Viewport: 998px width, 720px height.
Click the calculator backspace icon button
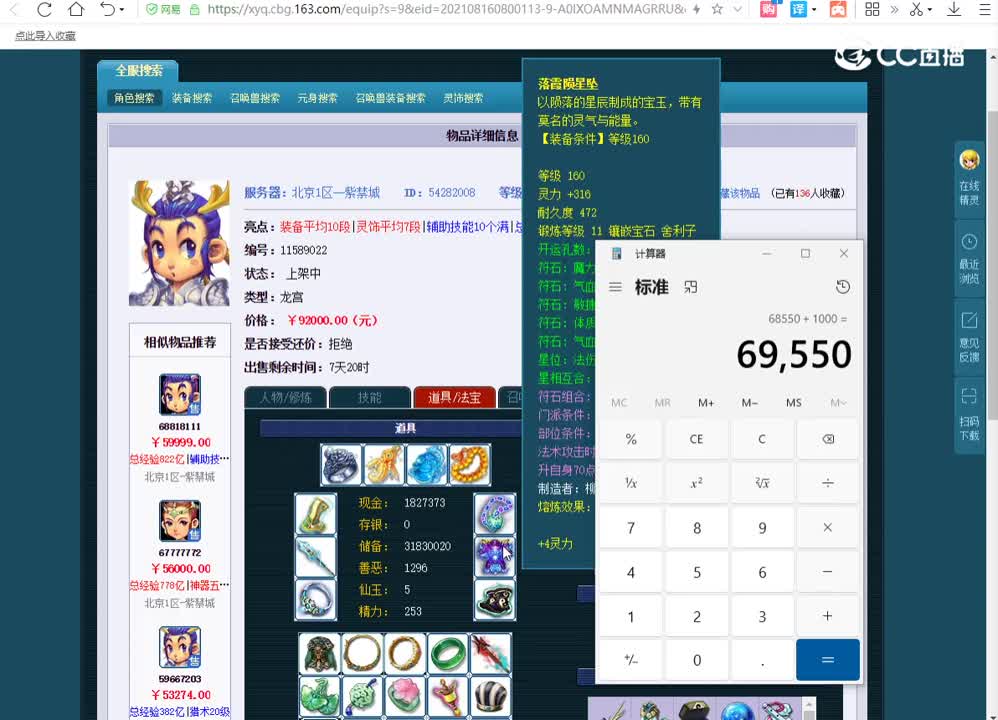click(x=827, y=439)
